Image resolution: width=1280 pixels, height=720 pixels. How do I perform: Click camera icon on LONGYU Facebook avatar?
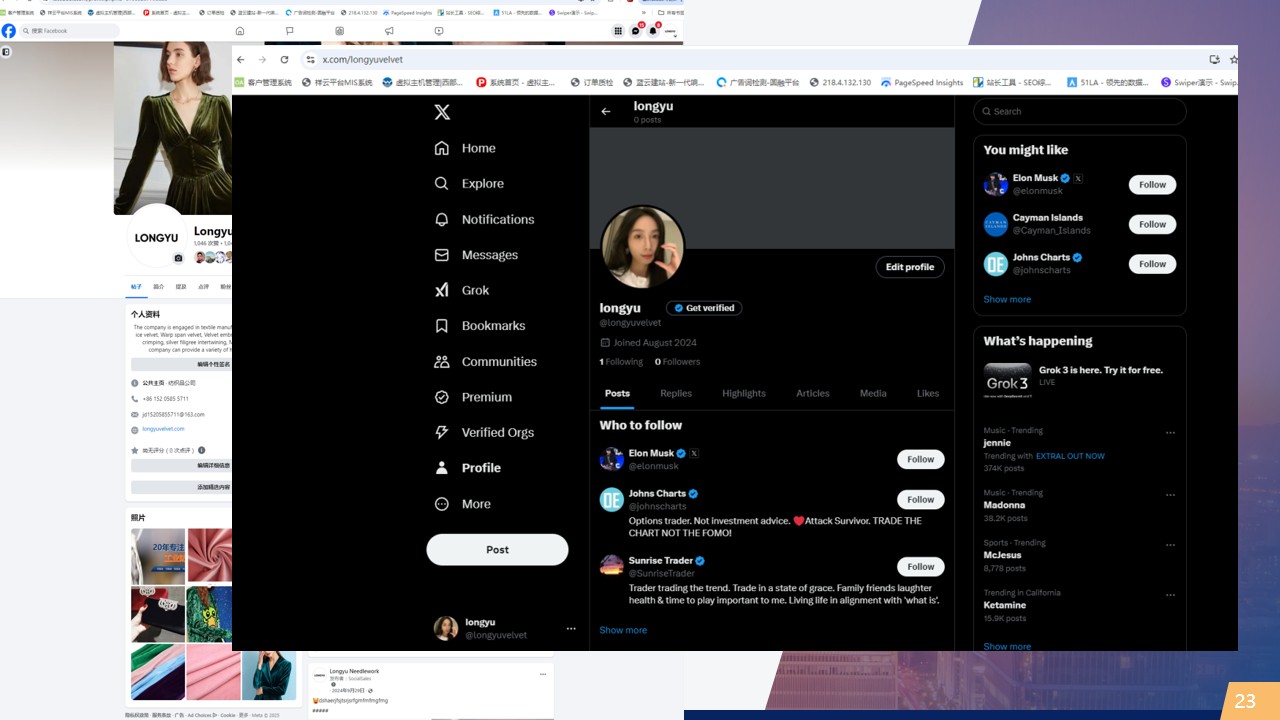(178, 258)
